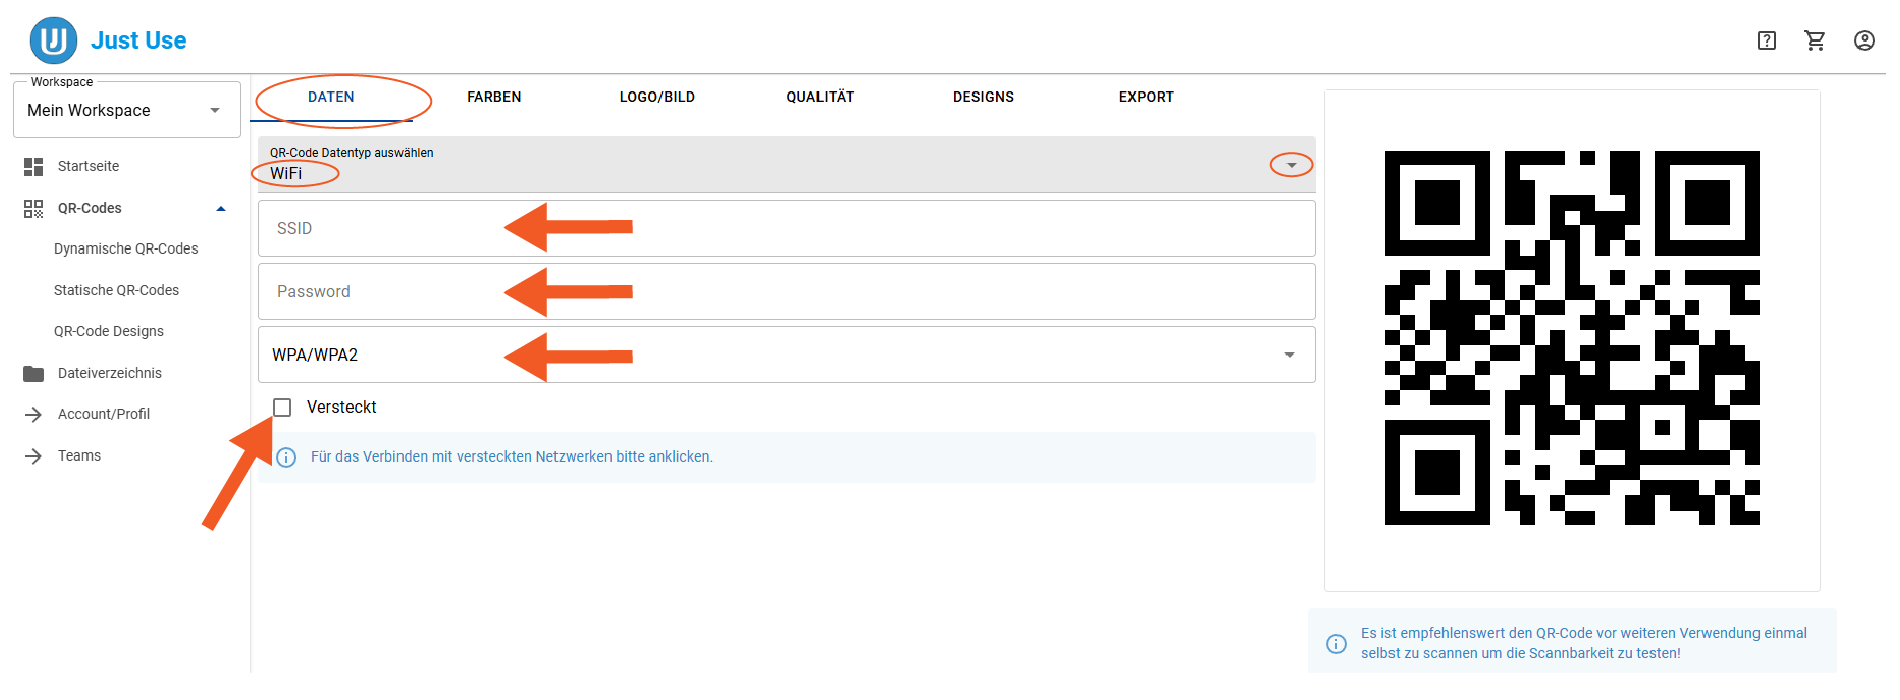
Task: Click the 'Es ist empfehlenswert' scan recommendation text
Action: pyautogui.click(x=1584, y=643)
